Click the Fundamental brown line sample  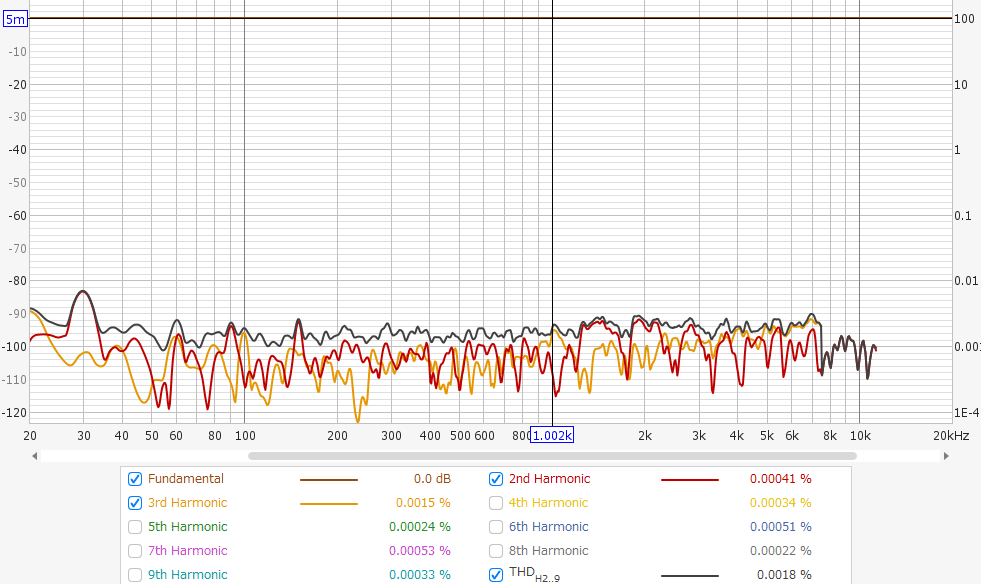328,480
